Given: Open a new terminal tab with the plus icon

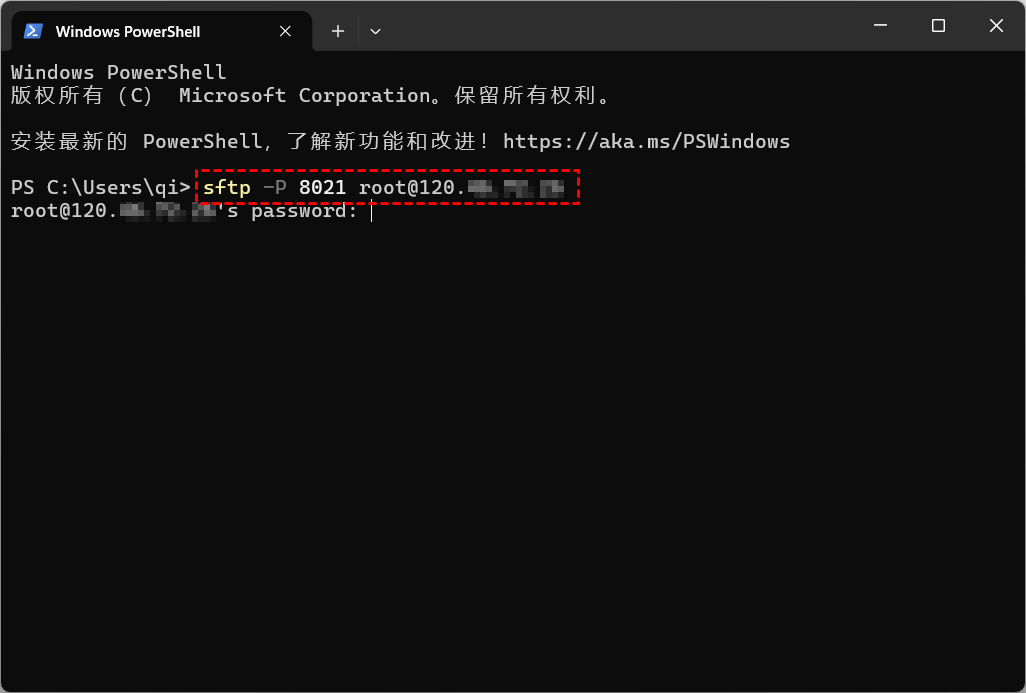Looking at the screenshot, I should (x=337, y=31).
